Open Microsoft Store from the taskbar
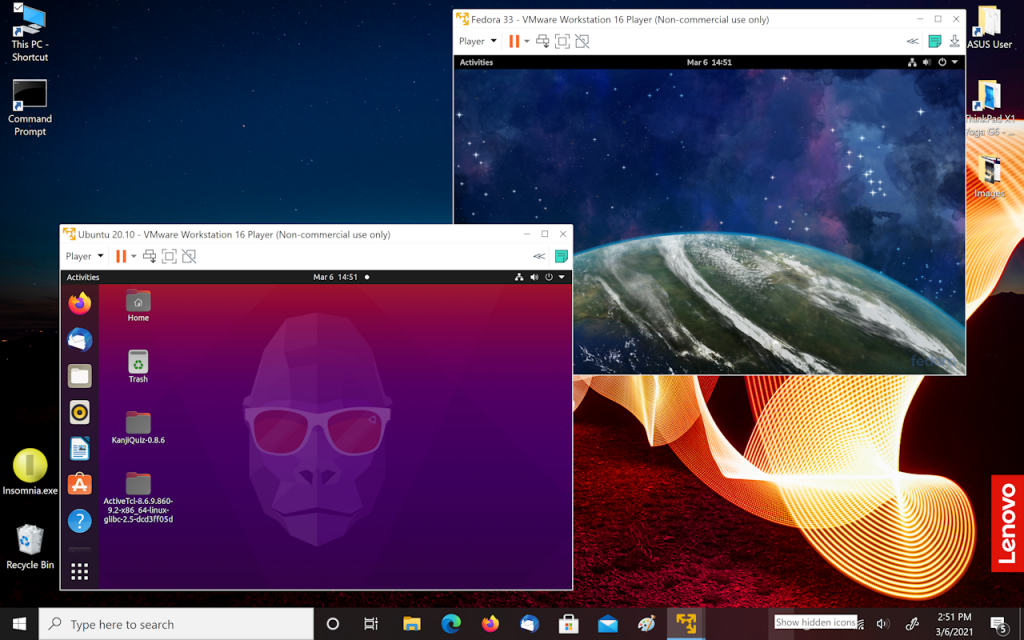The height and width of the screenshot is (640, 1024). tap(568, 624)
